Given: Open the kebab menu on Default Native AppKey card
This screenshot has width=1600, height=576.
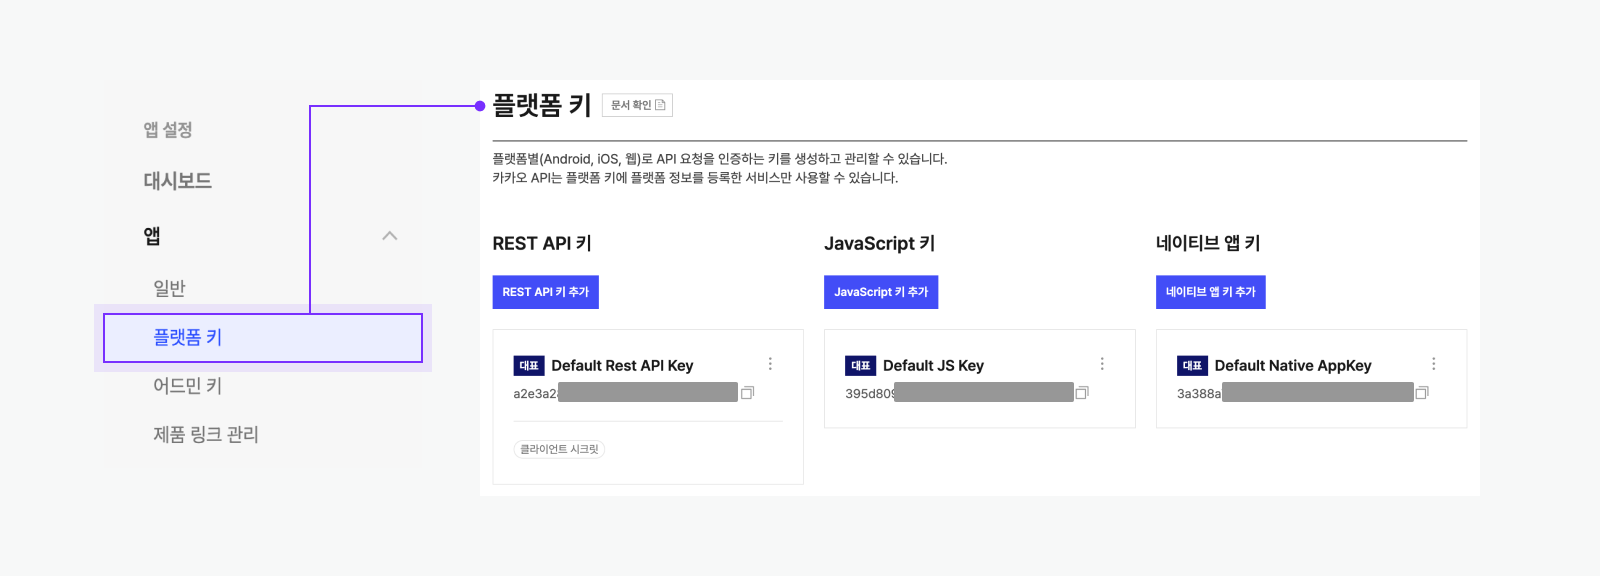Looking at the screenshot, I should [x=1434, y=364].
